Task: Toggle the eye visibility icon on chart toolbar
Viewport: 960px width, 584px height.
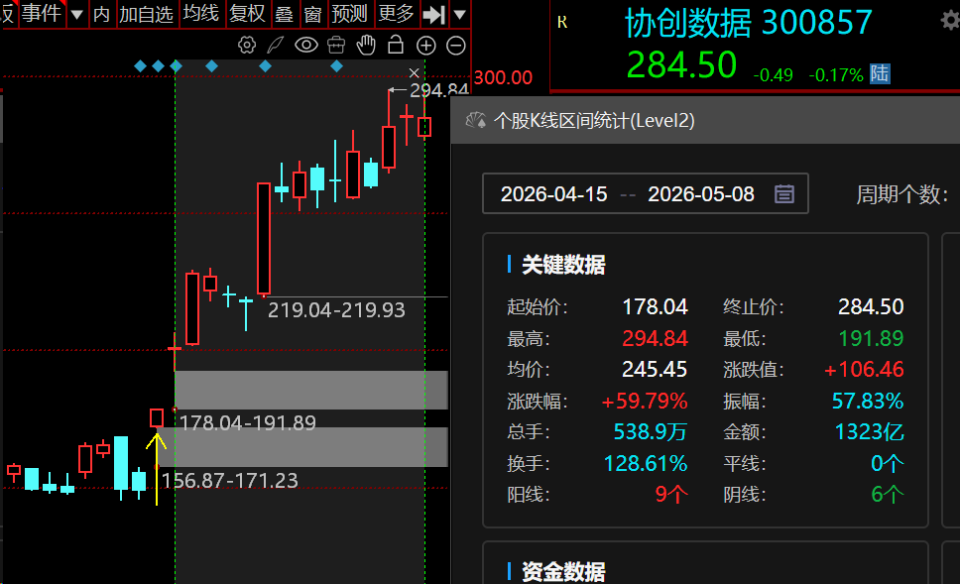Action: [306, 45]
